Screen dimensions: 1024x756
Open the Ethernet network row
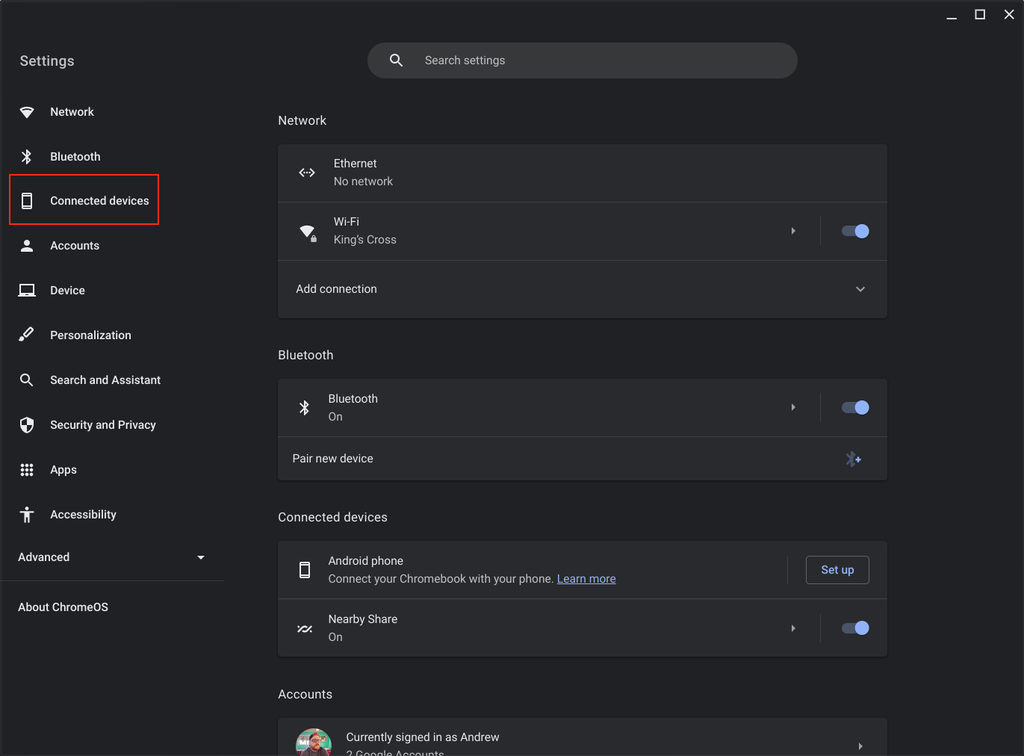582,173
